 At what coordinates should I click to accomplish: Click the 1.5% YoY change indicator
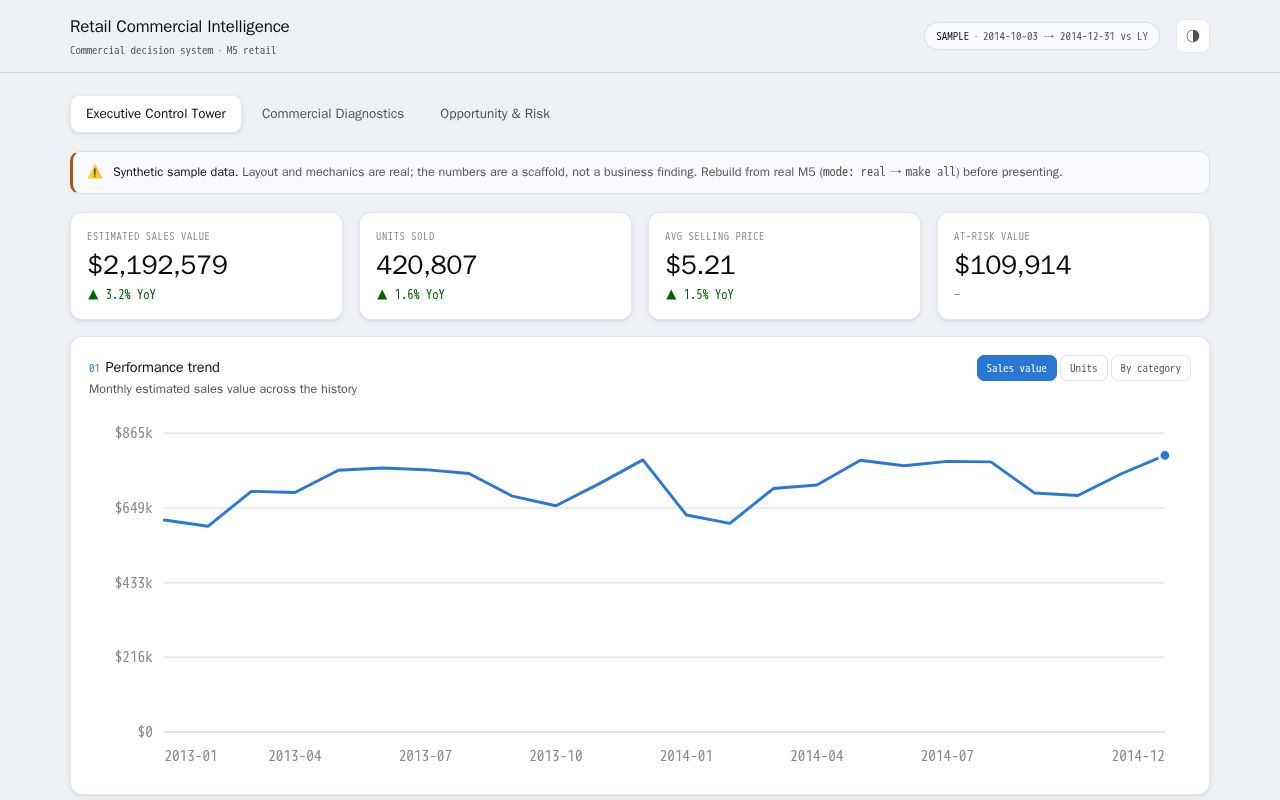click(x=700, y=295)
